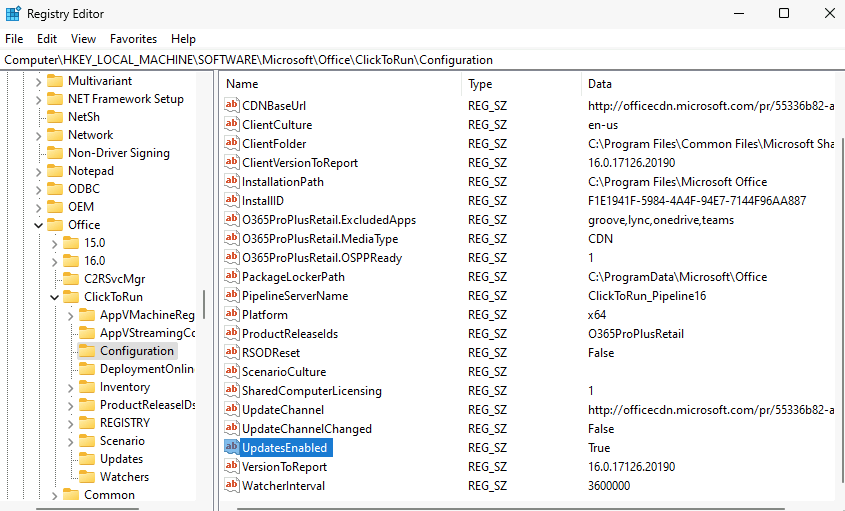Click the folder icon of the ClickToRun key

pyautogui.click(x=71, y=296)
